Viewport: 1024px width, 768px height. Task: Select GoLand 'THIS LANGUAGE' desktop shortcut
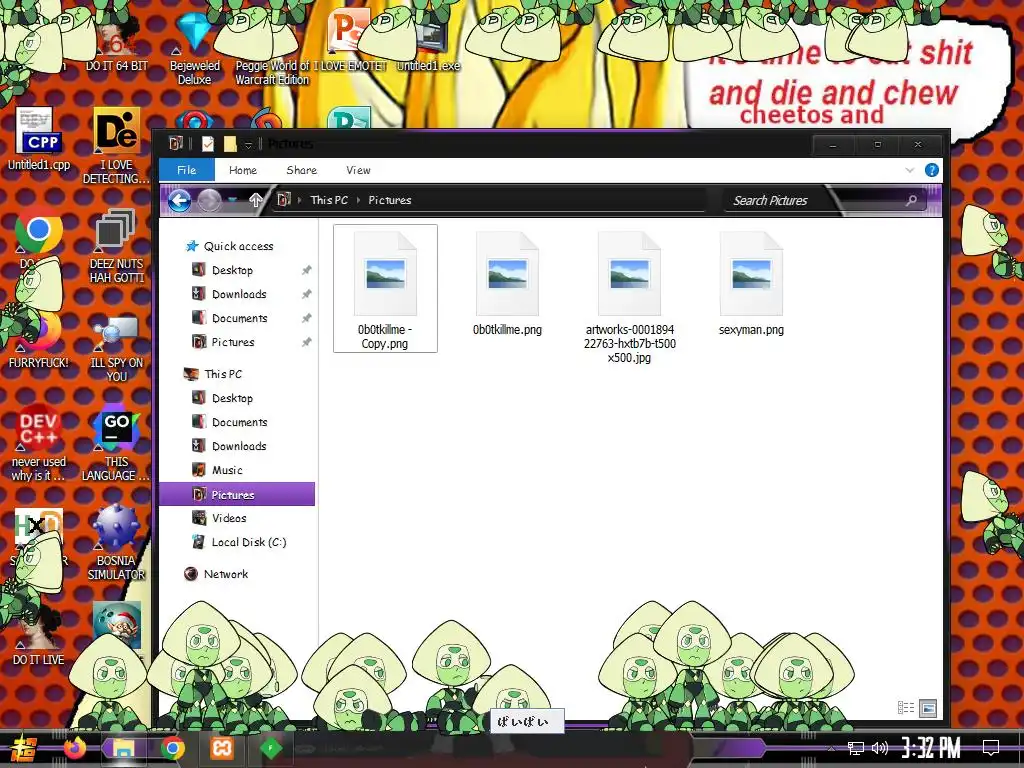tap(116, 443)
